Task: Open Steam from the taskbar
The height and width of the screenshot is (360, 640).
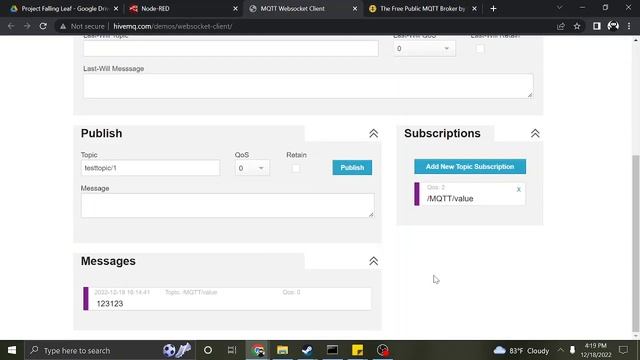Action: pos(307,350)
